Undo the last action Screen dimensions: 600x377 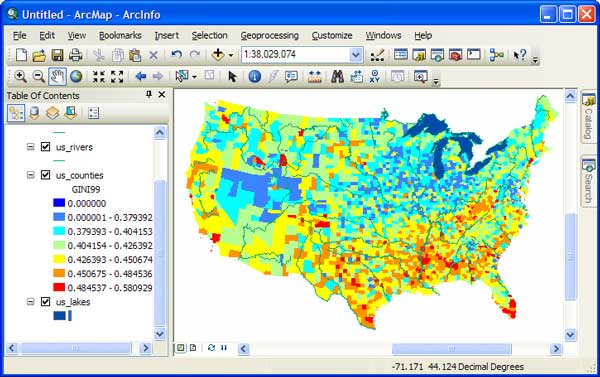[176, 55]
